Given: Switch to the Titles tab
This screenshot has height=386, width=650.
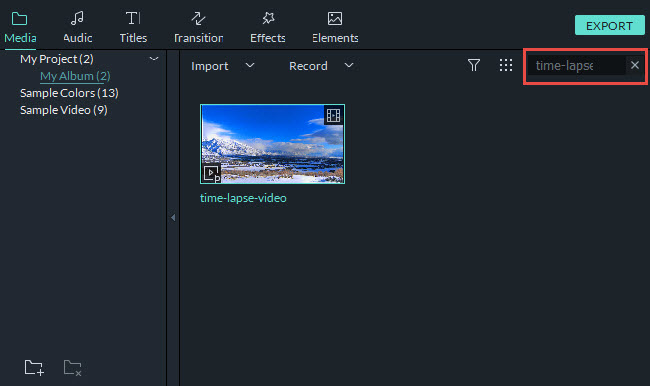Looking at the screenshot, I should point(133,28).
